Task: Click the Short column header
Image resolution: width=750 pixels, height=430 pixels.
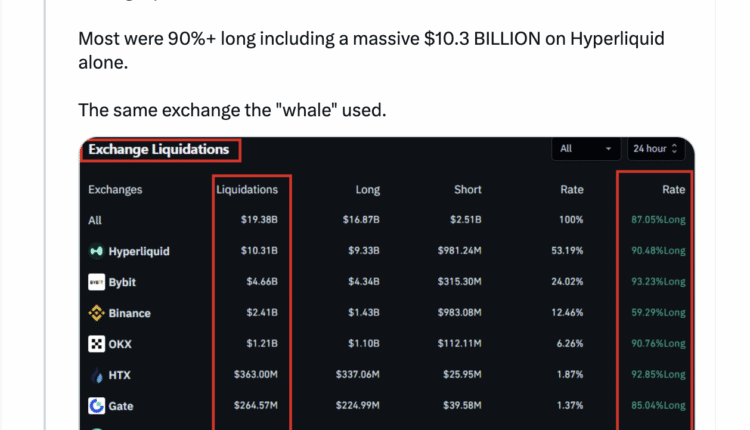Action: 467,189
